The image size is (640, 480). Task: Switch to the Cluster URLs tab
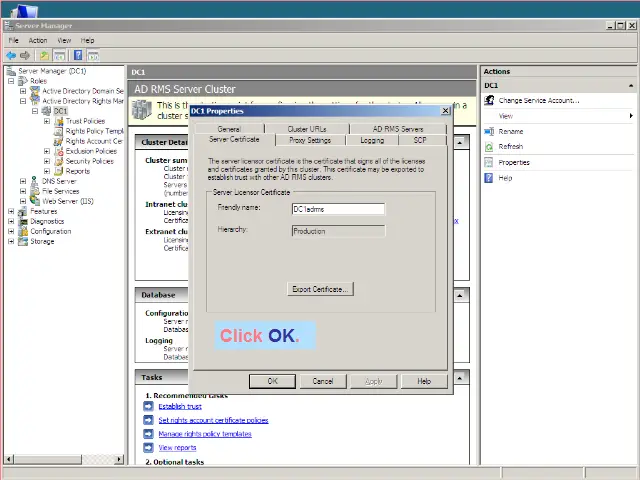click(307, 129)
